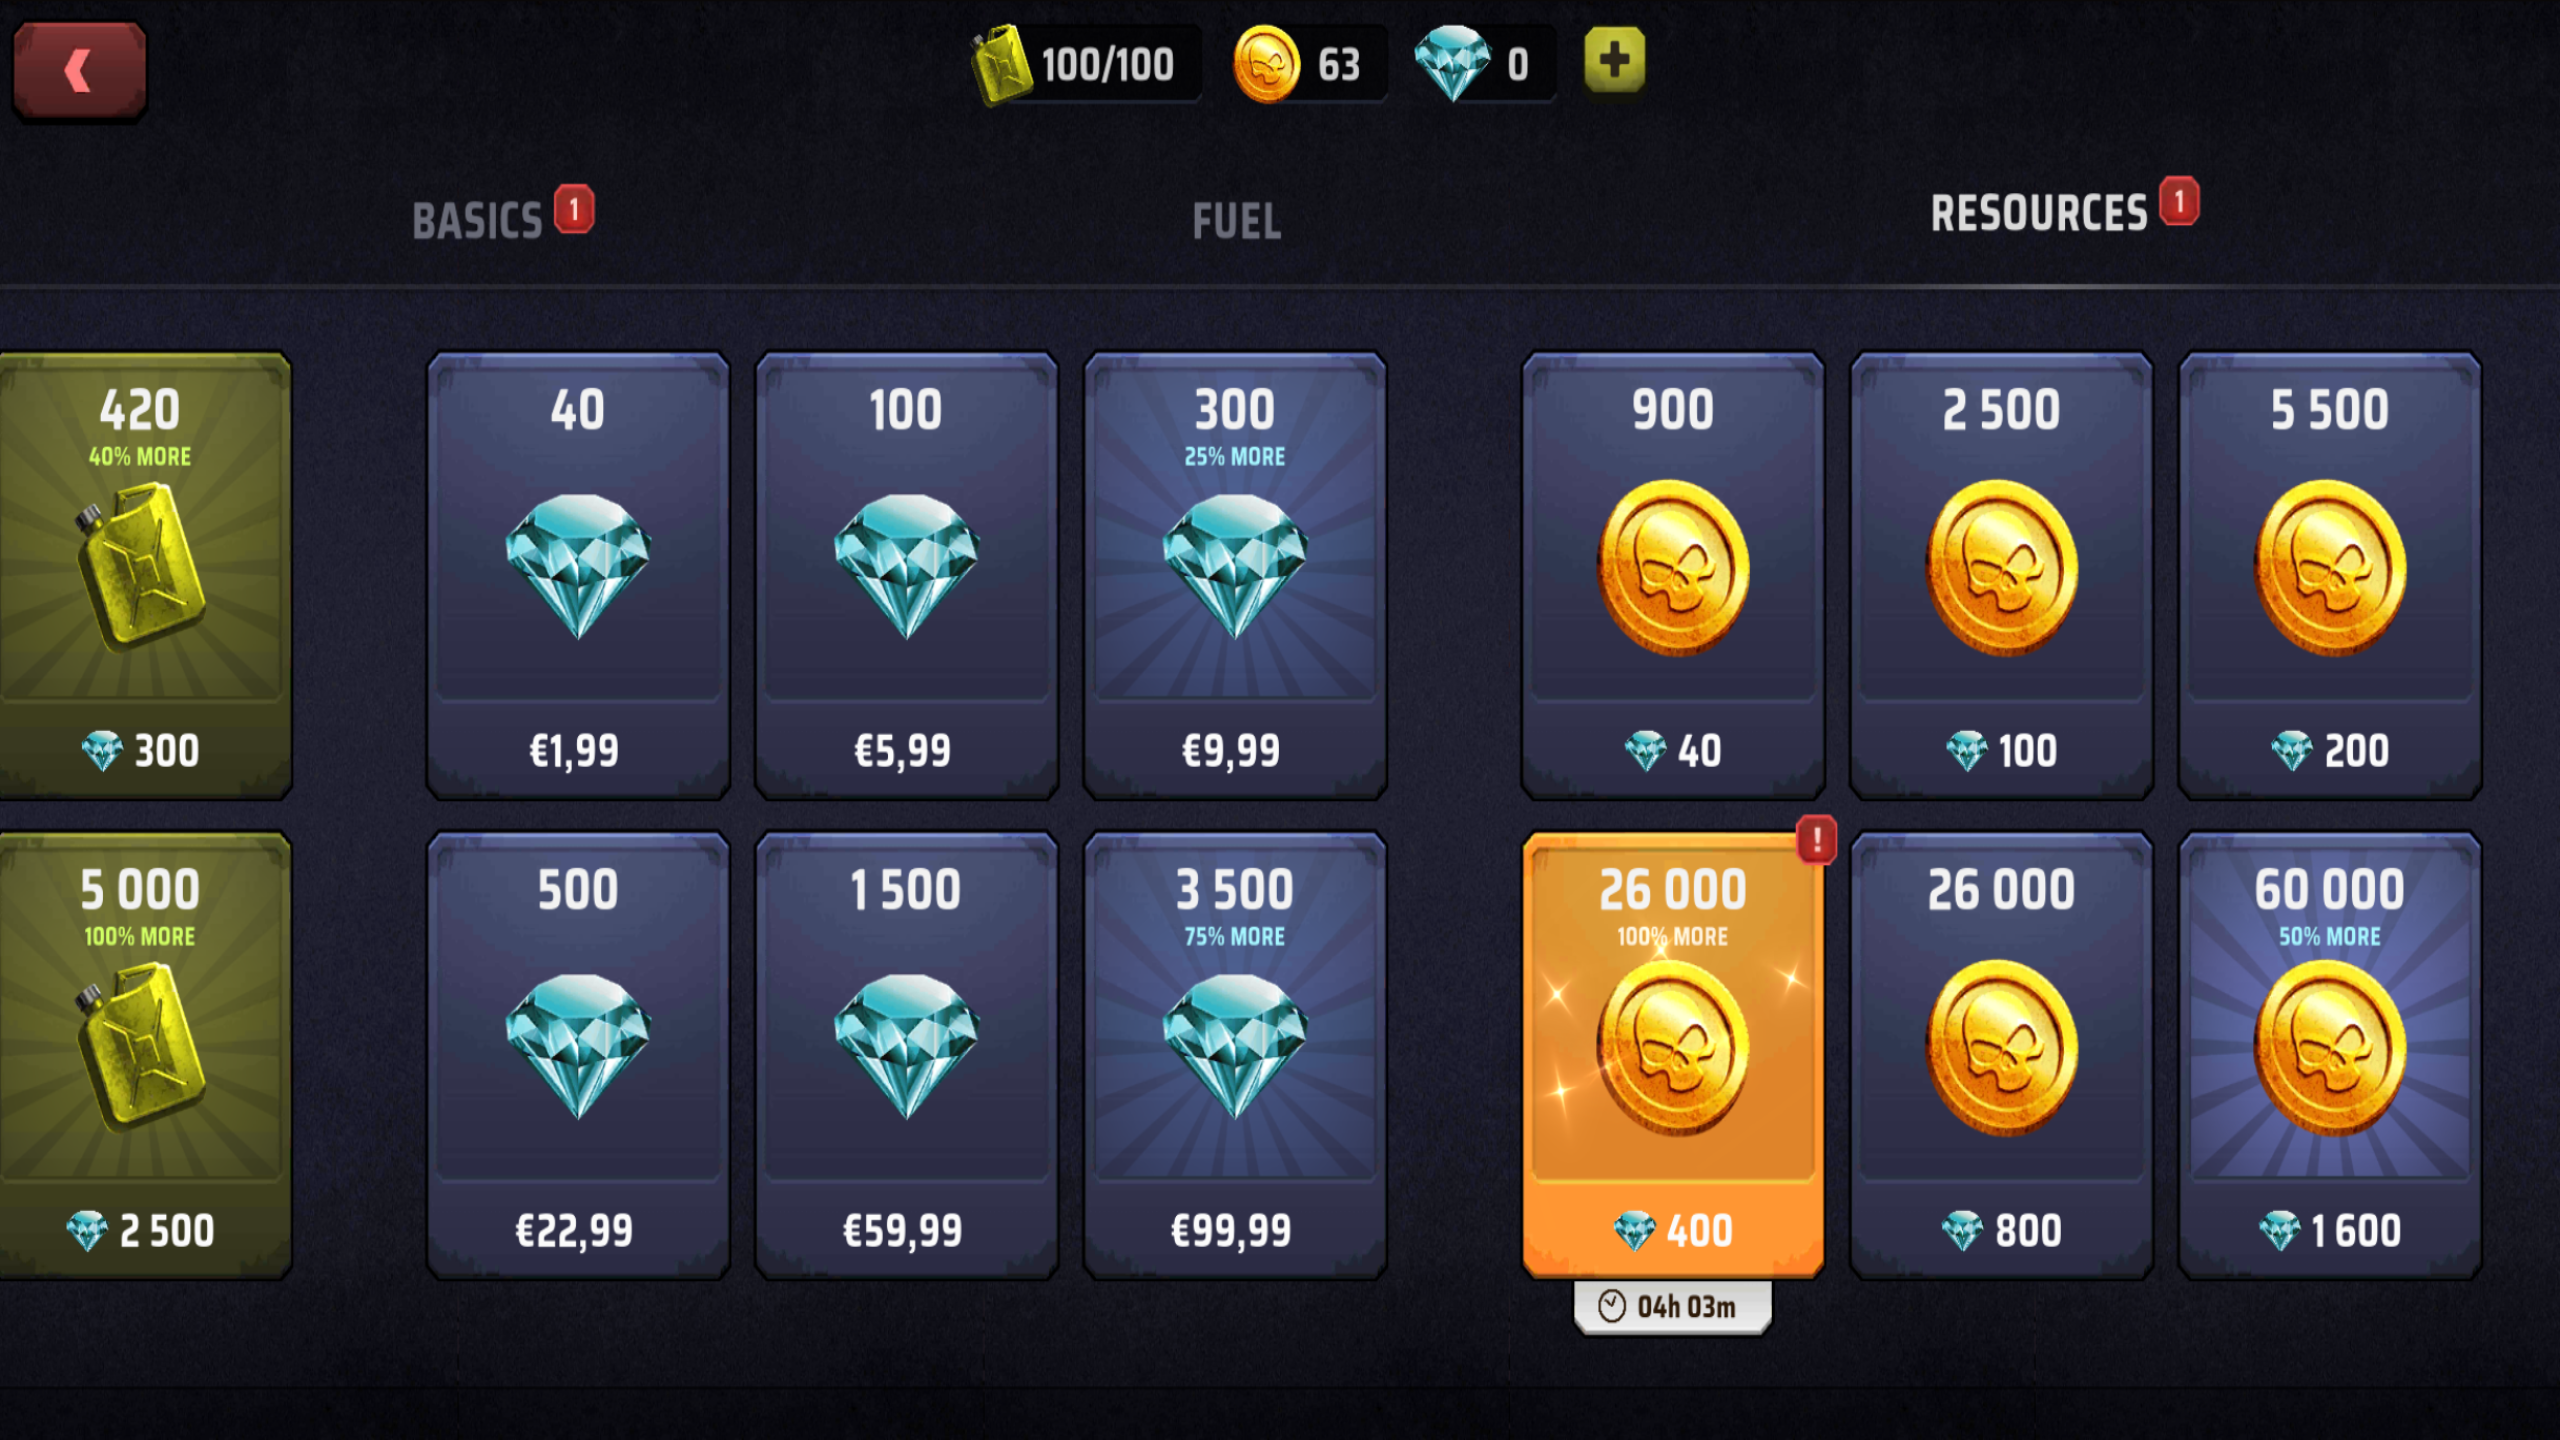Image resolution: width=2560 pixels, height=1440 pixels.
Task: Buy 60 000 coins for 1 600 gems
Action: coord(2330,1056)
